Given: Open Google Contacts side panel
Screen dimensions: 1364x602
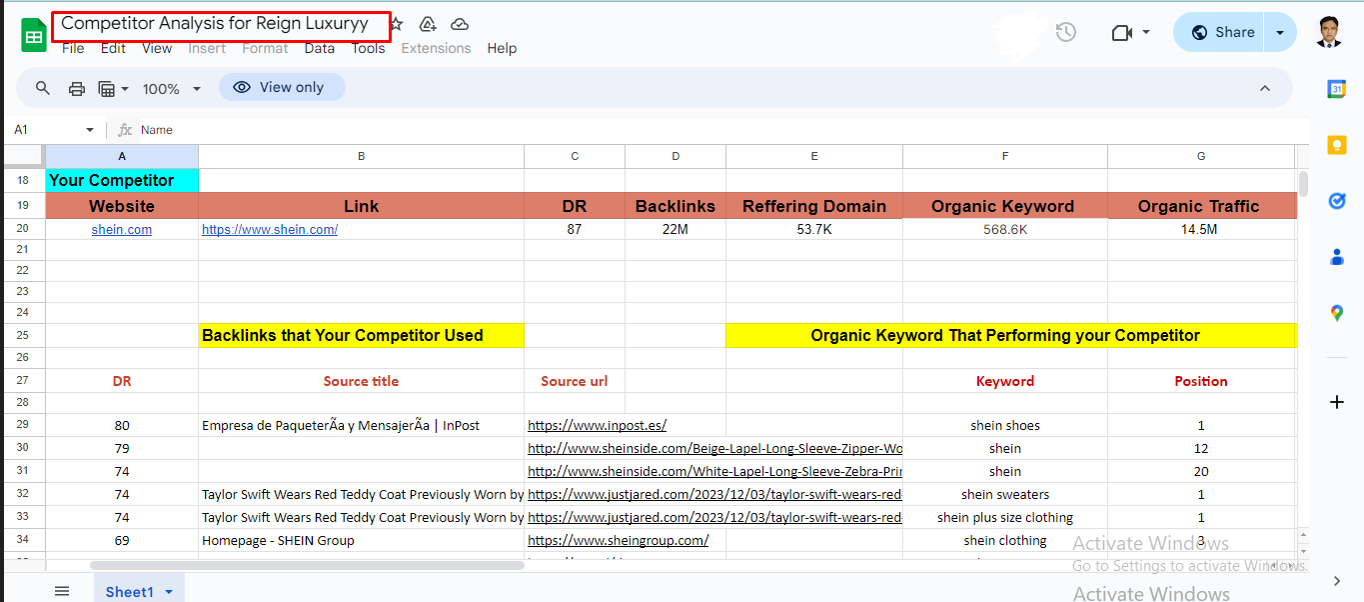Looking at the screenshot, I should (1337, 257).
